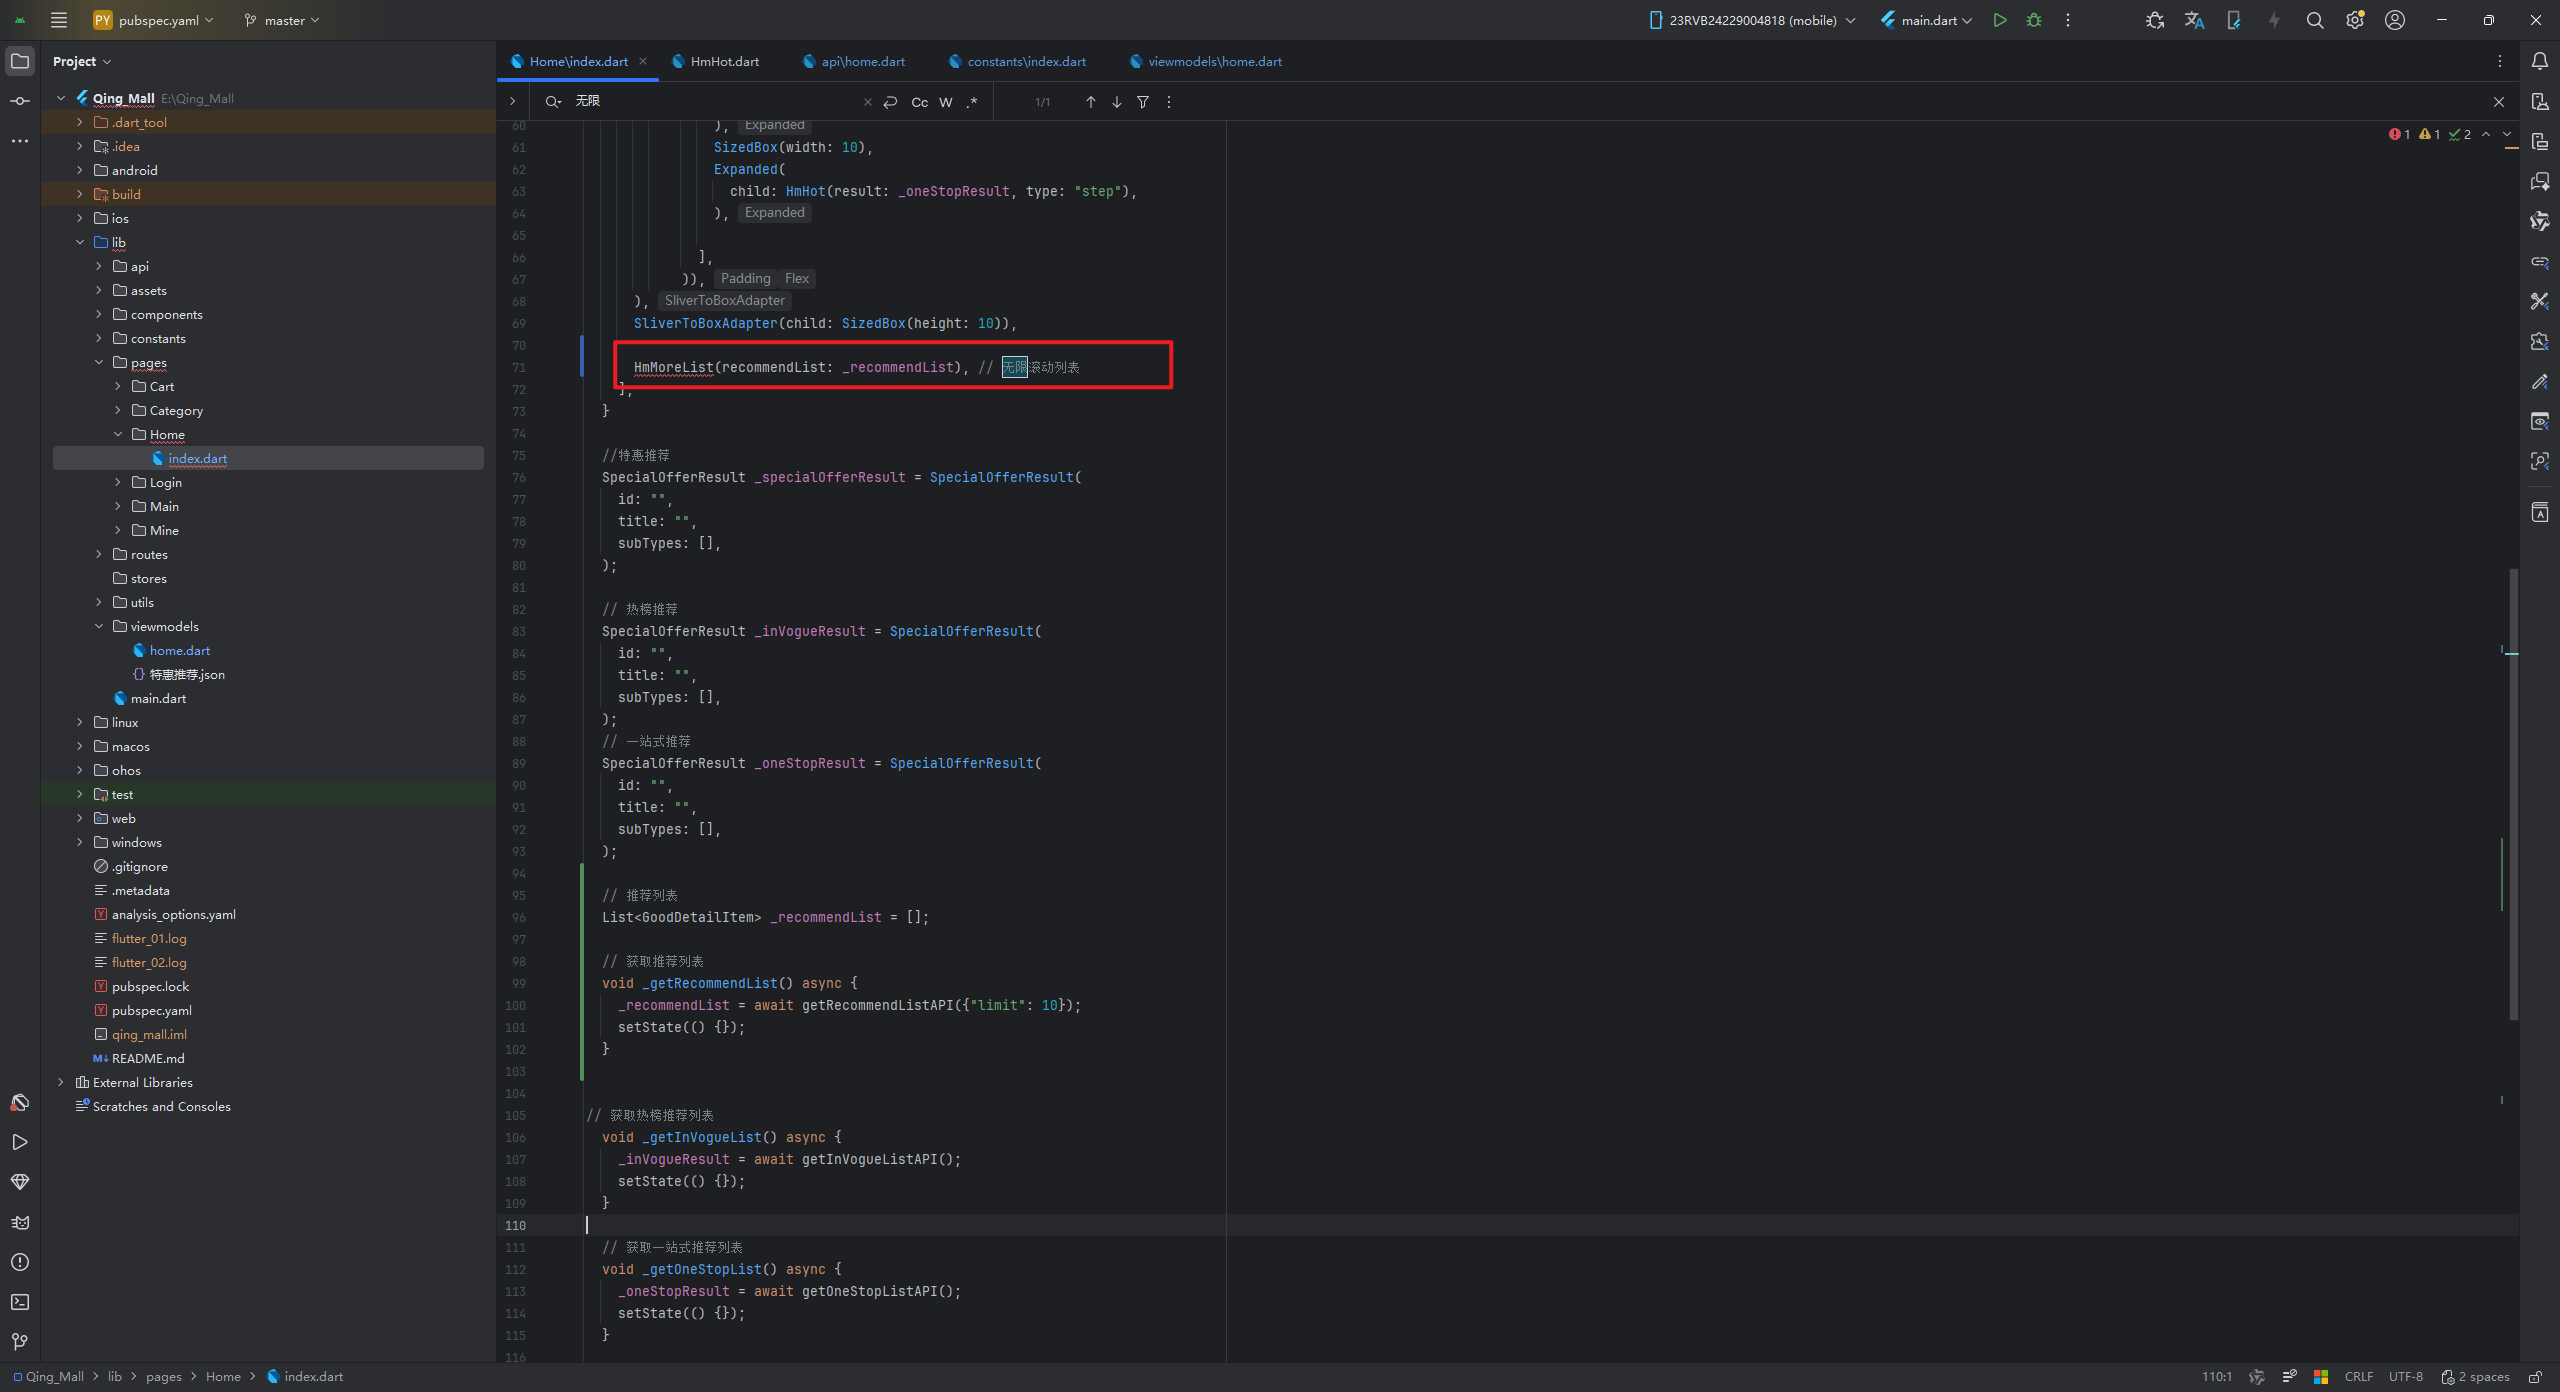Screen dimensions: 2560x1392
Task: Open pubspec.yaml in project tree
Action: tap(151, 1010)
